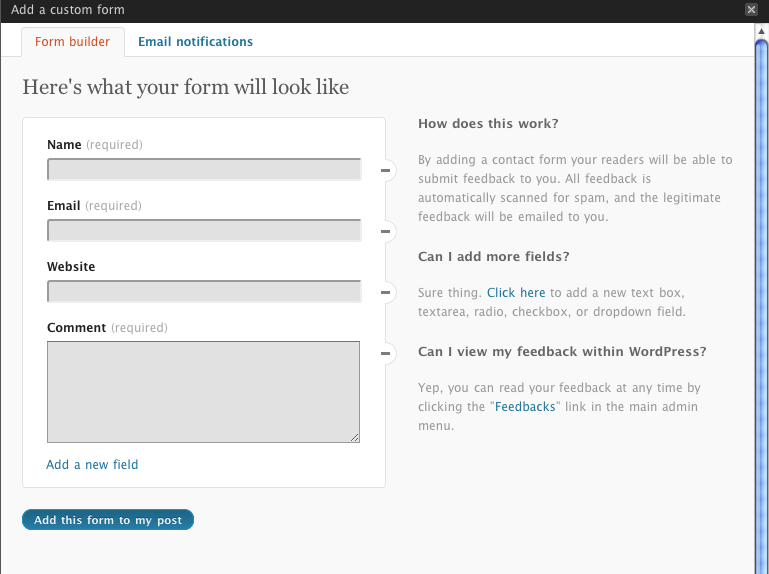Click inside the Email input field
Viewport: 769px width, 574px height.
(204, 231)
